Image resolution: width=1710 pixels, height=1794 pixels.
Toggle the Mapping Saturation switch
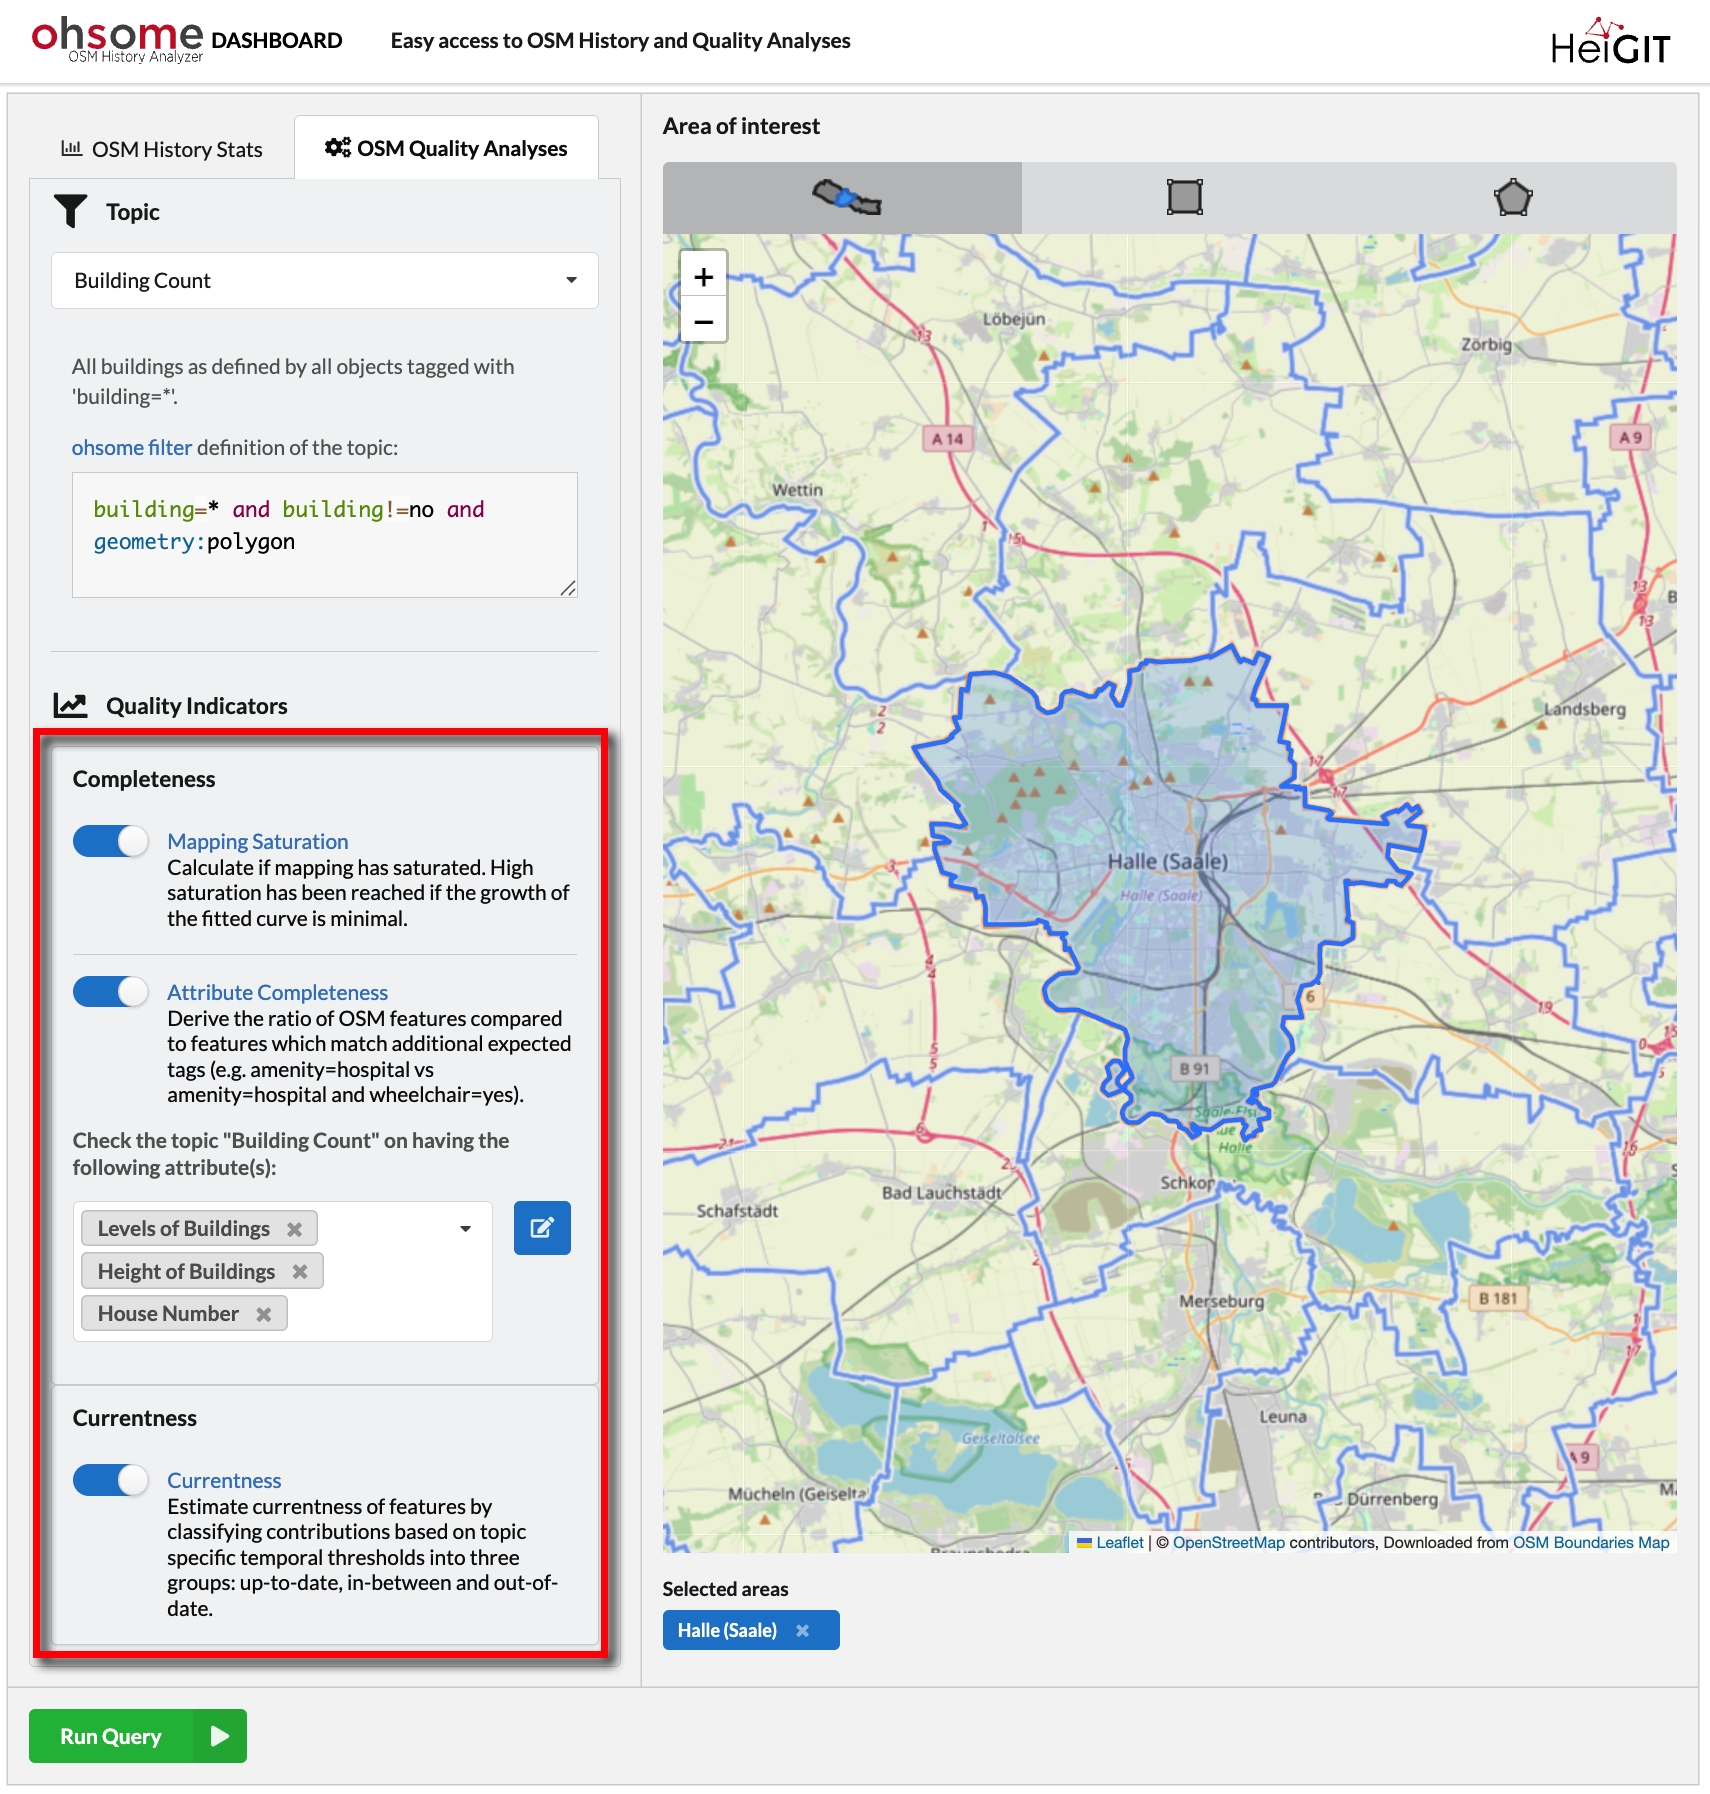(x=111, y=842)
